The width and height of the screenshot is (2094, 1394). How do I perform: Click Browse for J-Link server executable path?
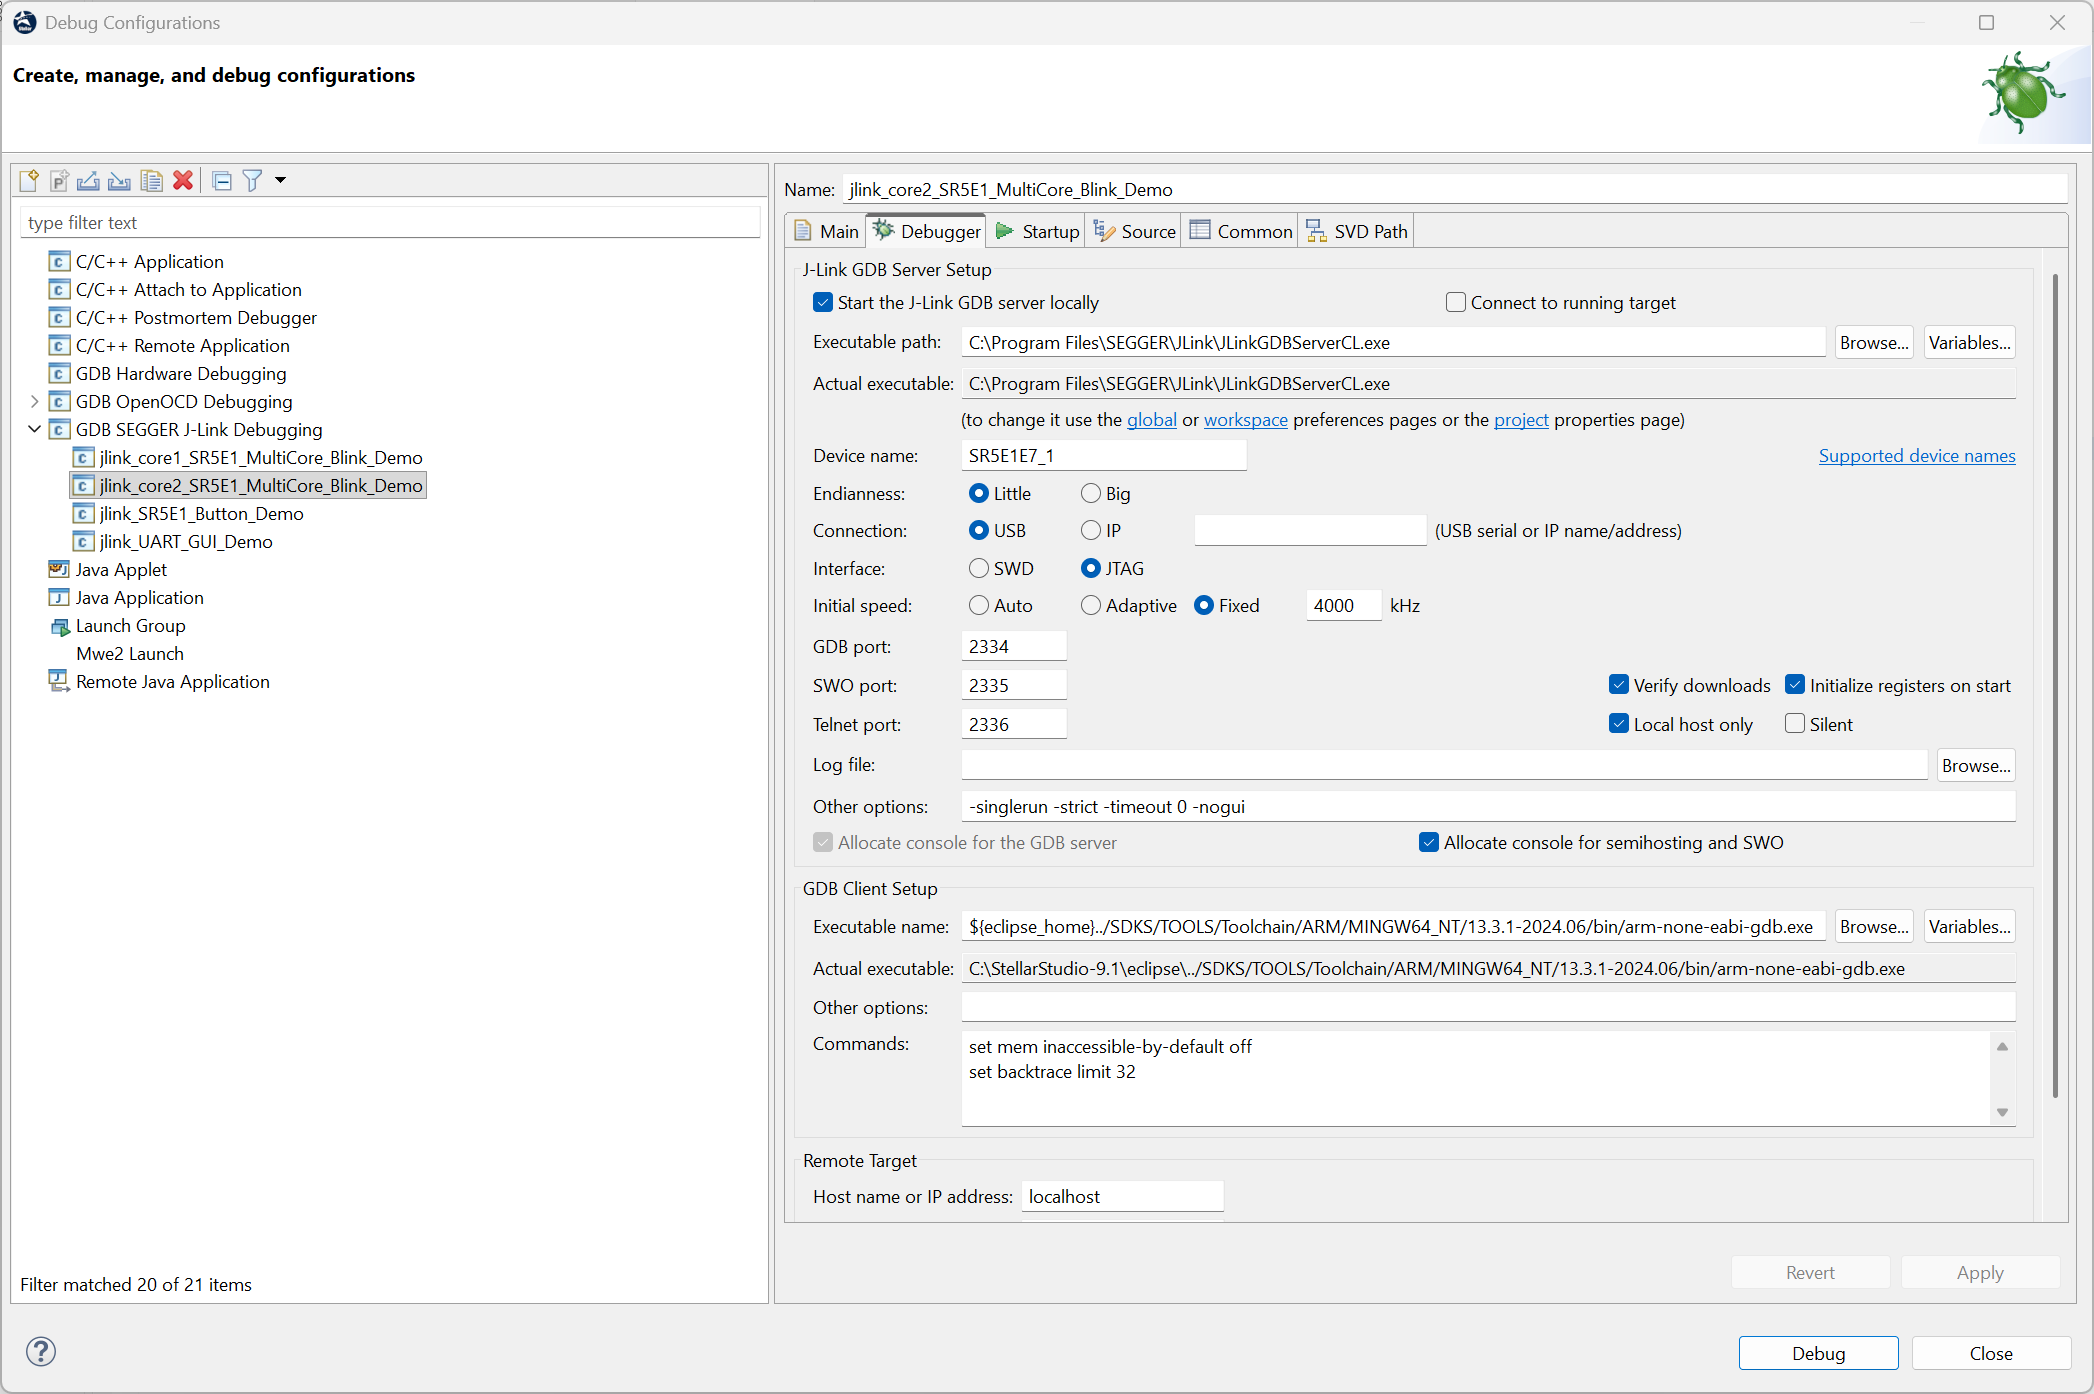coord(1874,343)
